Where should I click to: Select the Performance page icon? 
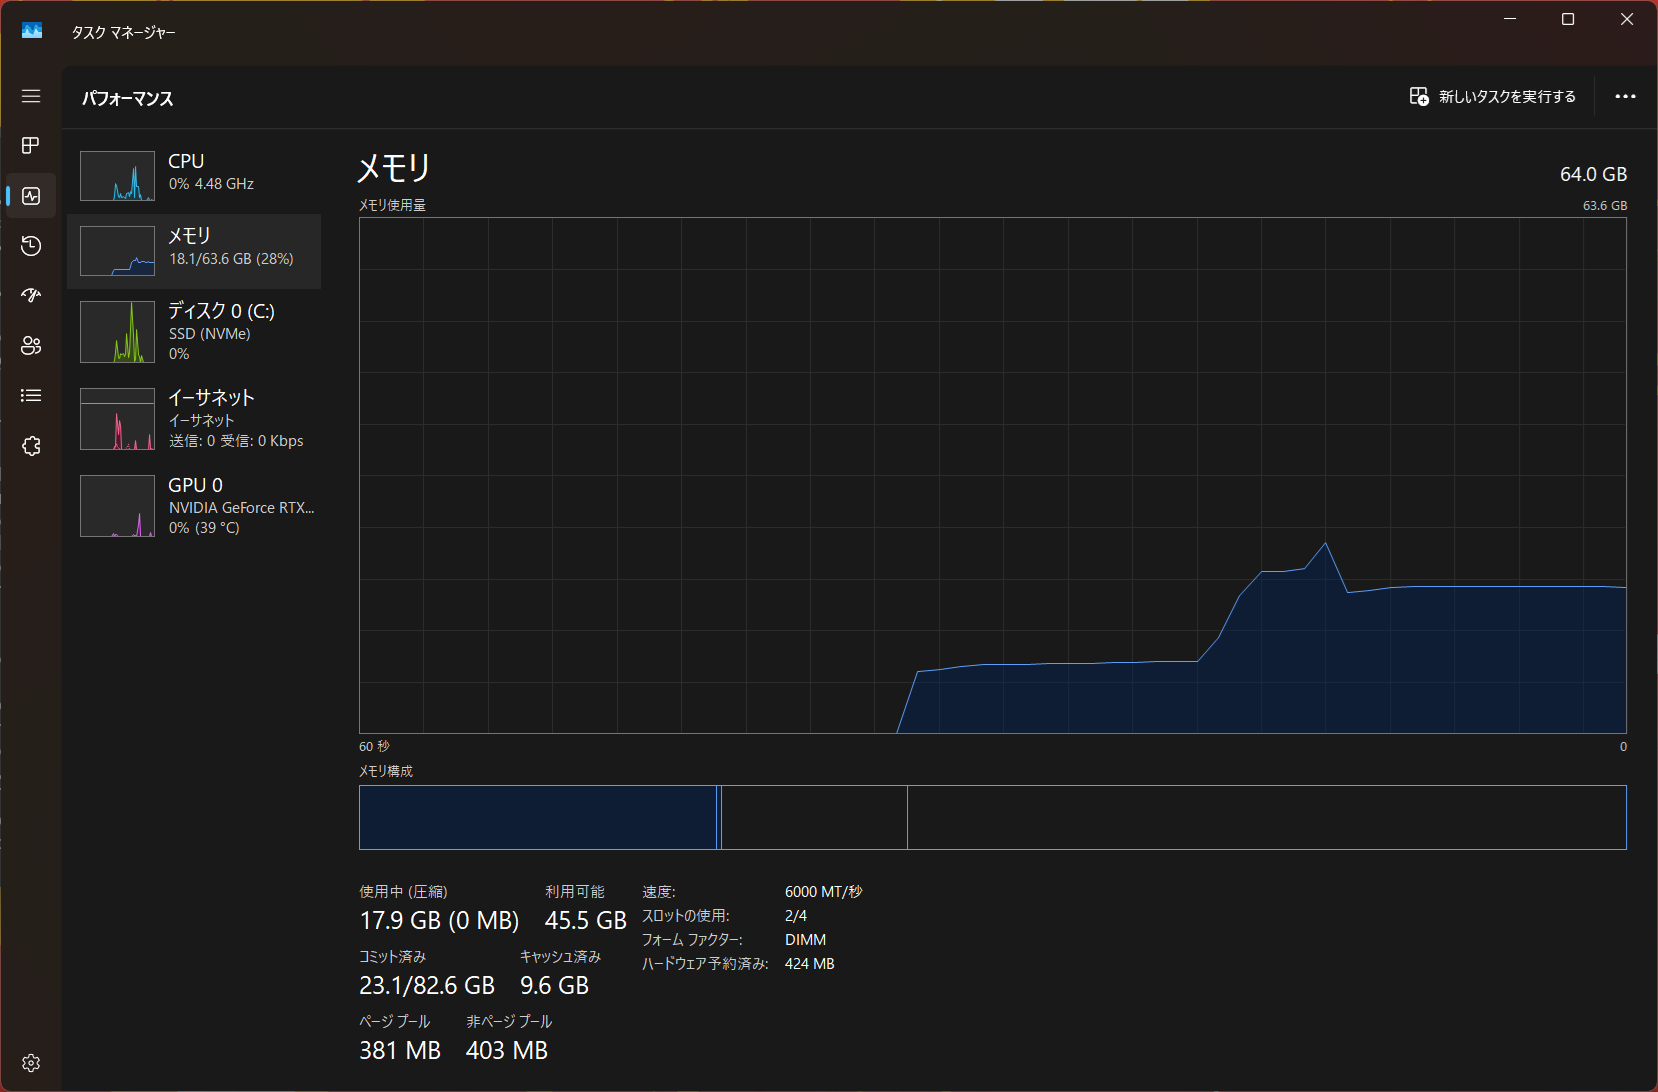coord(31,196)
